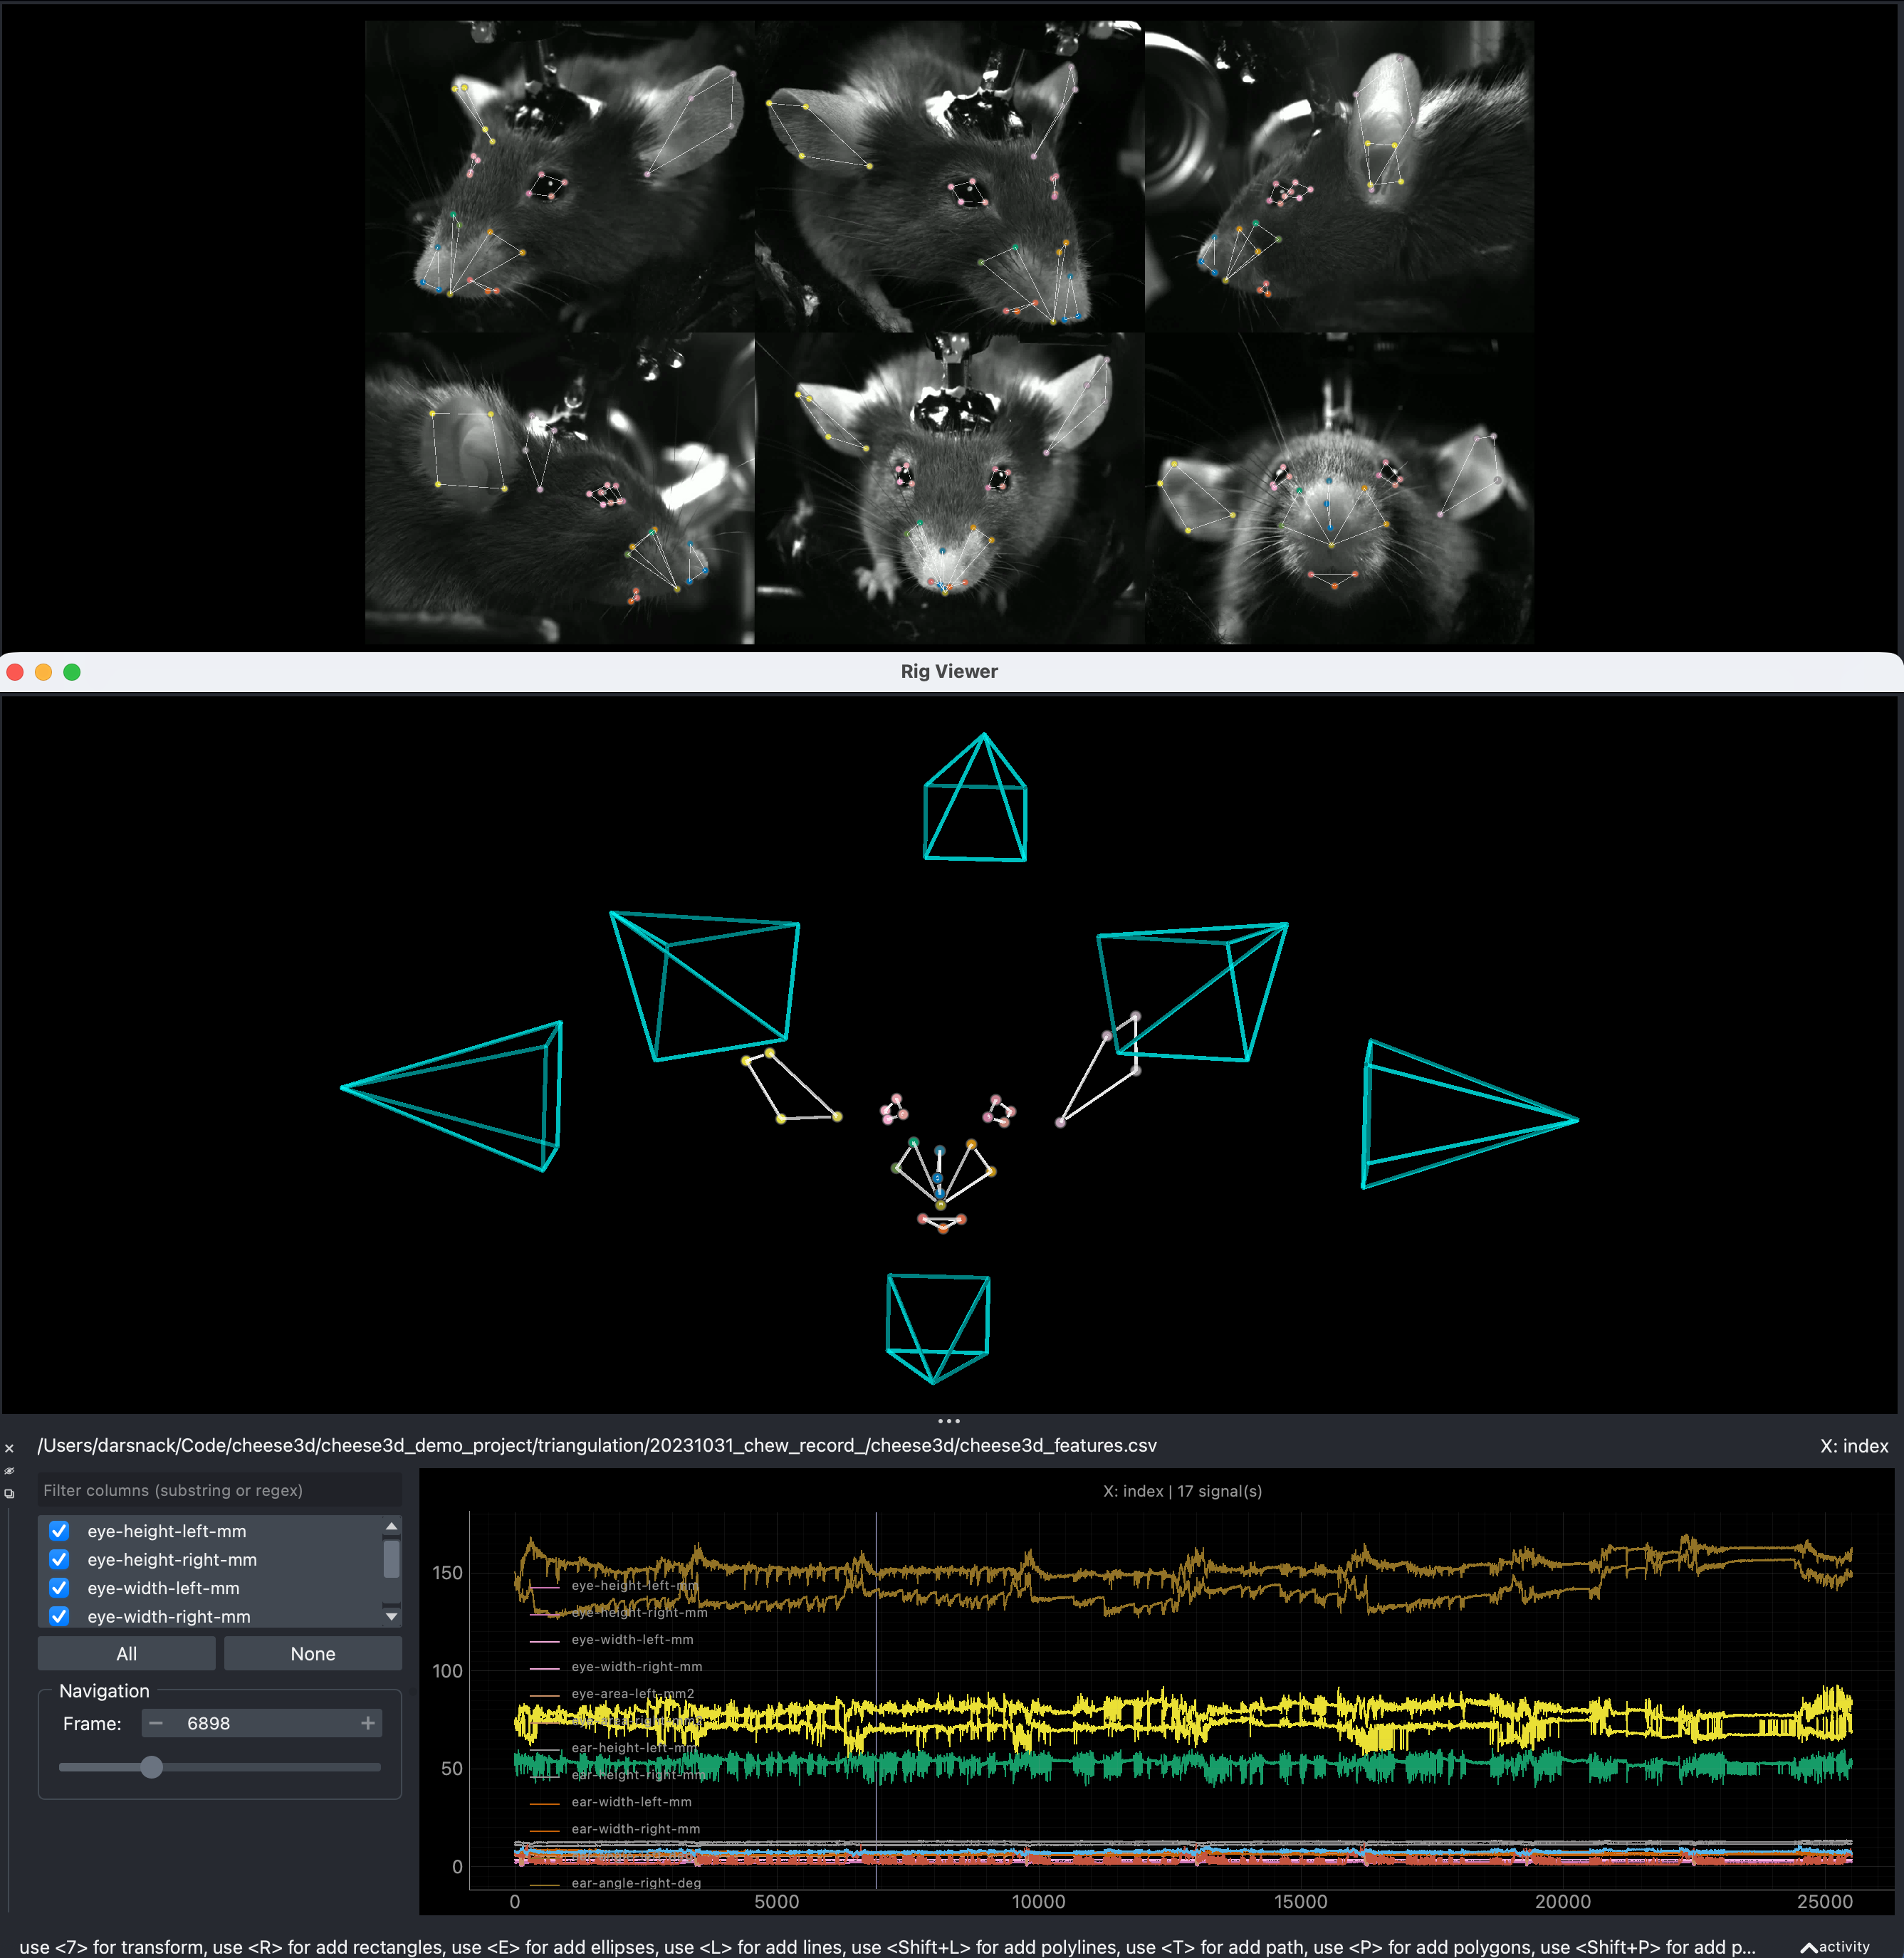Toggle the eye-height-right-mm checkbox
Image resolution: width=1904 pixels, height=1958 pixels.
pos(60,1559)
